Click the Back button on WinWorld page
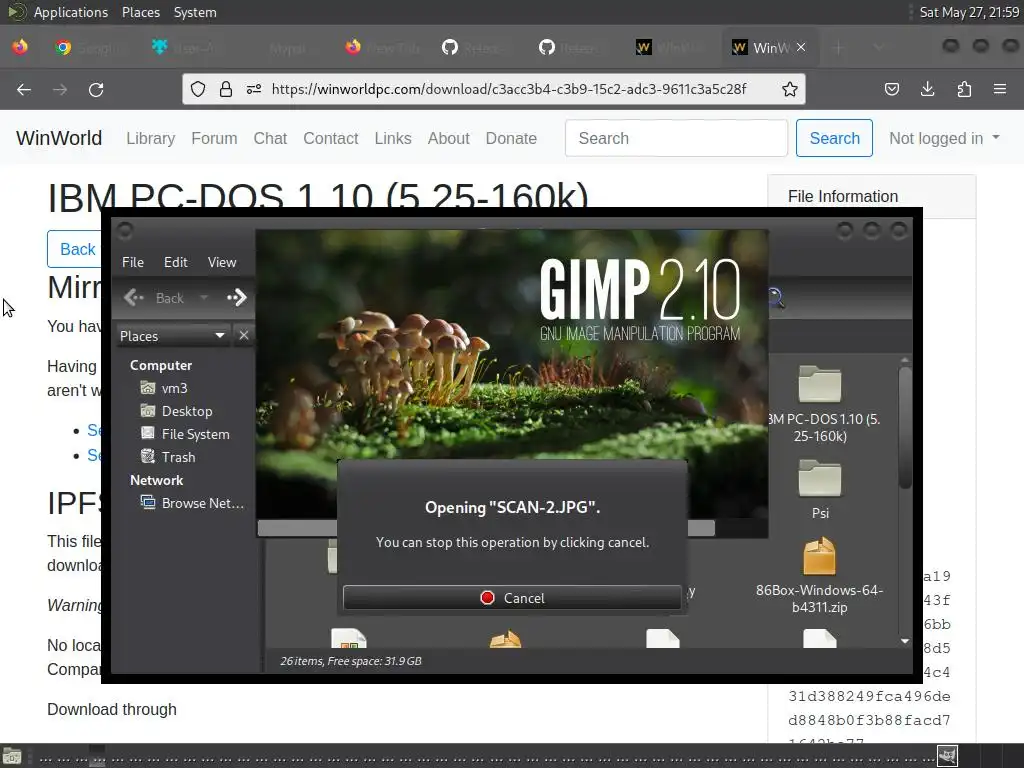The image size is (1024, 768). 74,249
